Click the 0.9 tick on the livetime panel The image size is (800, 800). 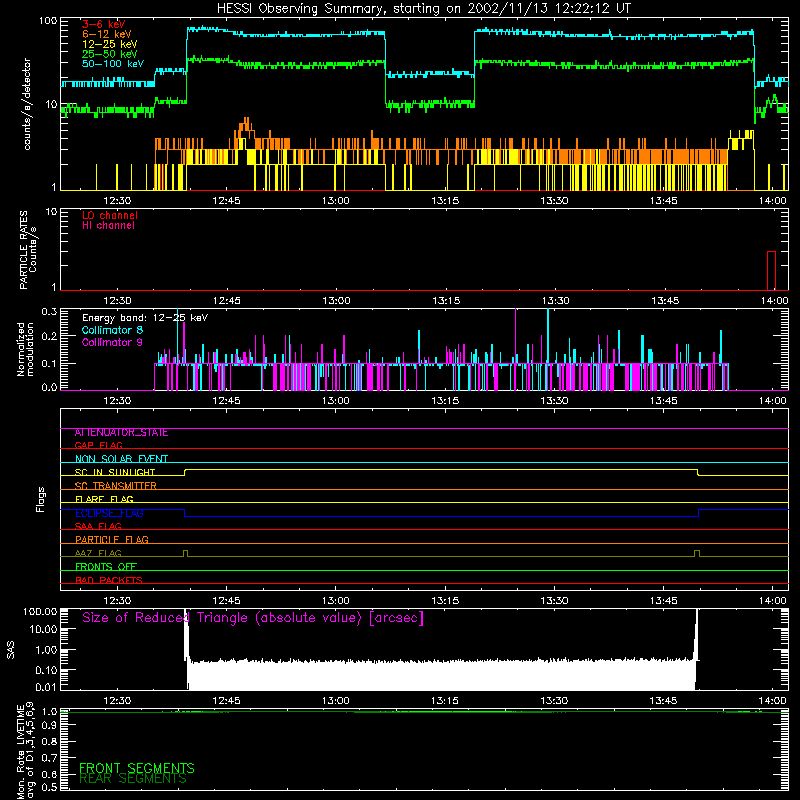pyautogui.click(x=49, y=726)
